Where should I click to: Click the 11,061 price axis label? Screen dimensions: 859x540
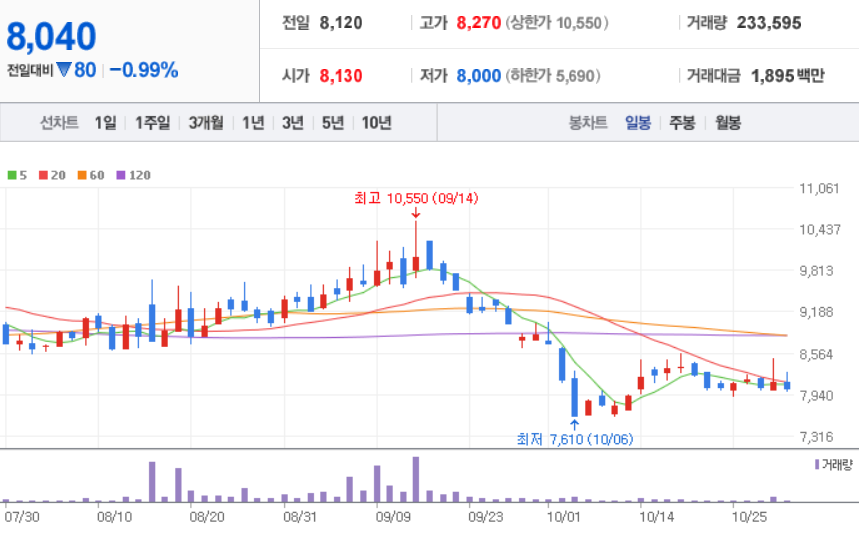click(820, 188)
